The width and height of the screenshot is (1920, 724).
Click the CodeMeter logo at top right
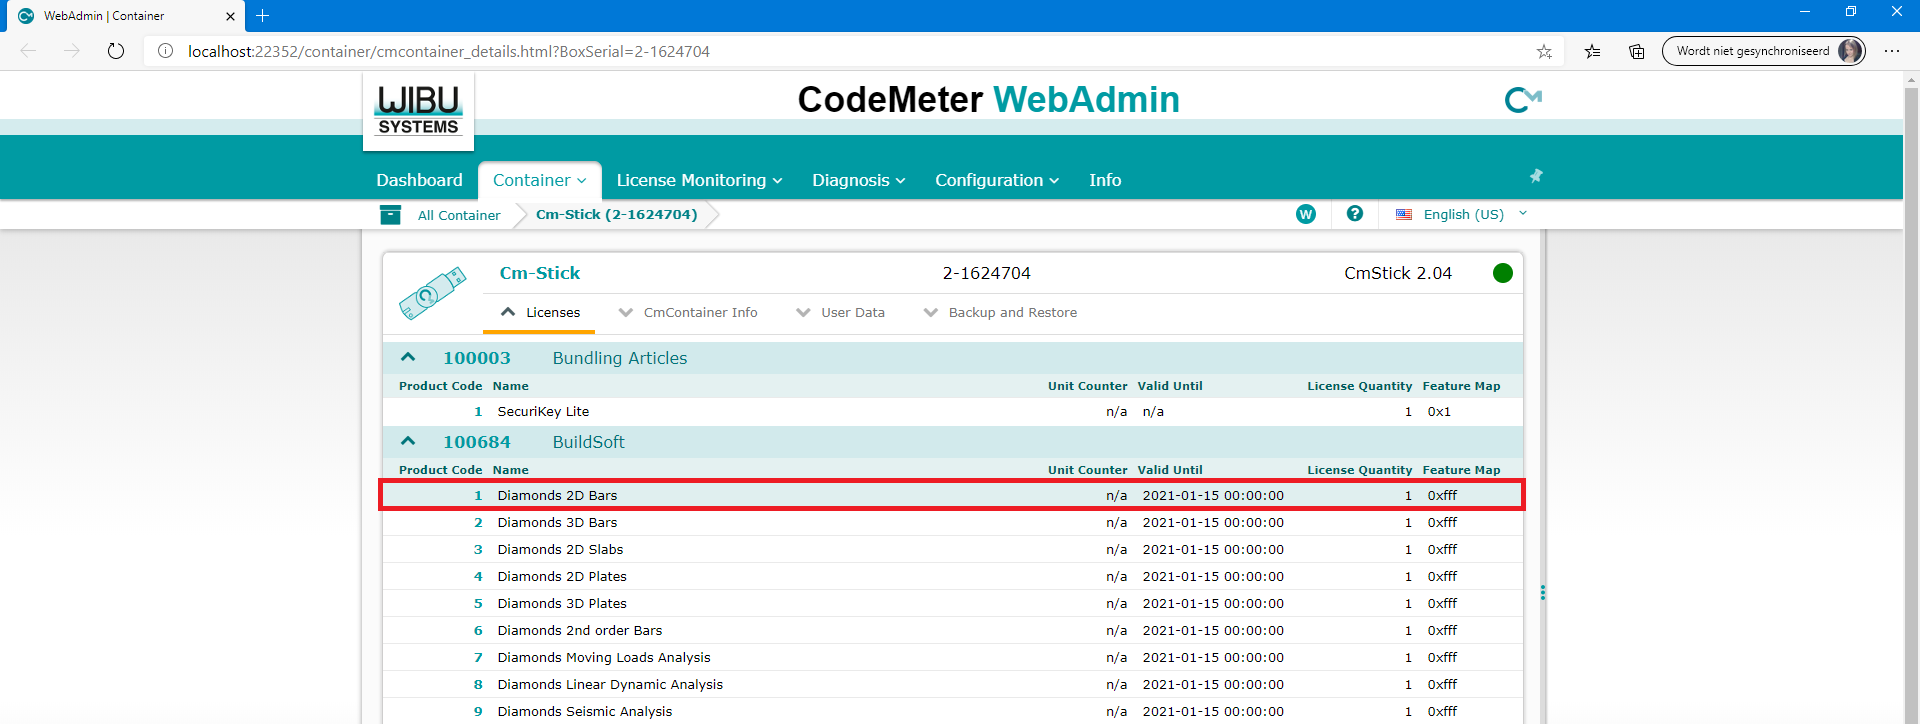click(x=1523, y=100)
